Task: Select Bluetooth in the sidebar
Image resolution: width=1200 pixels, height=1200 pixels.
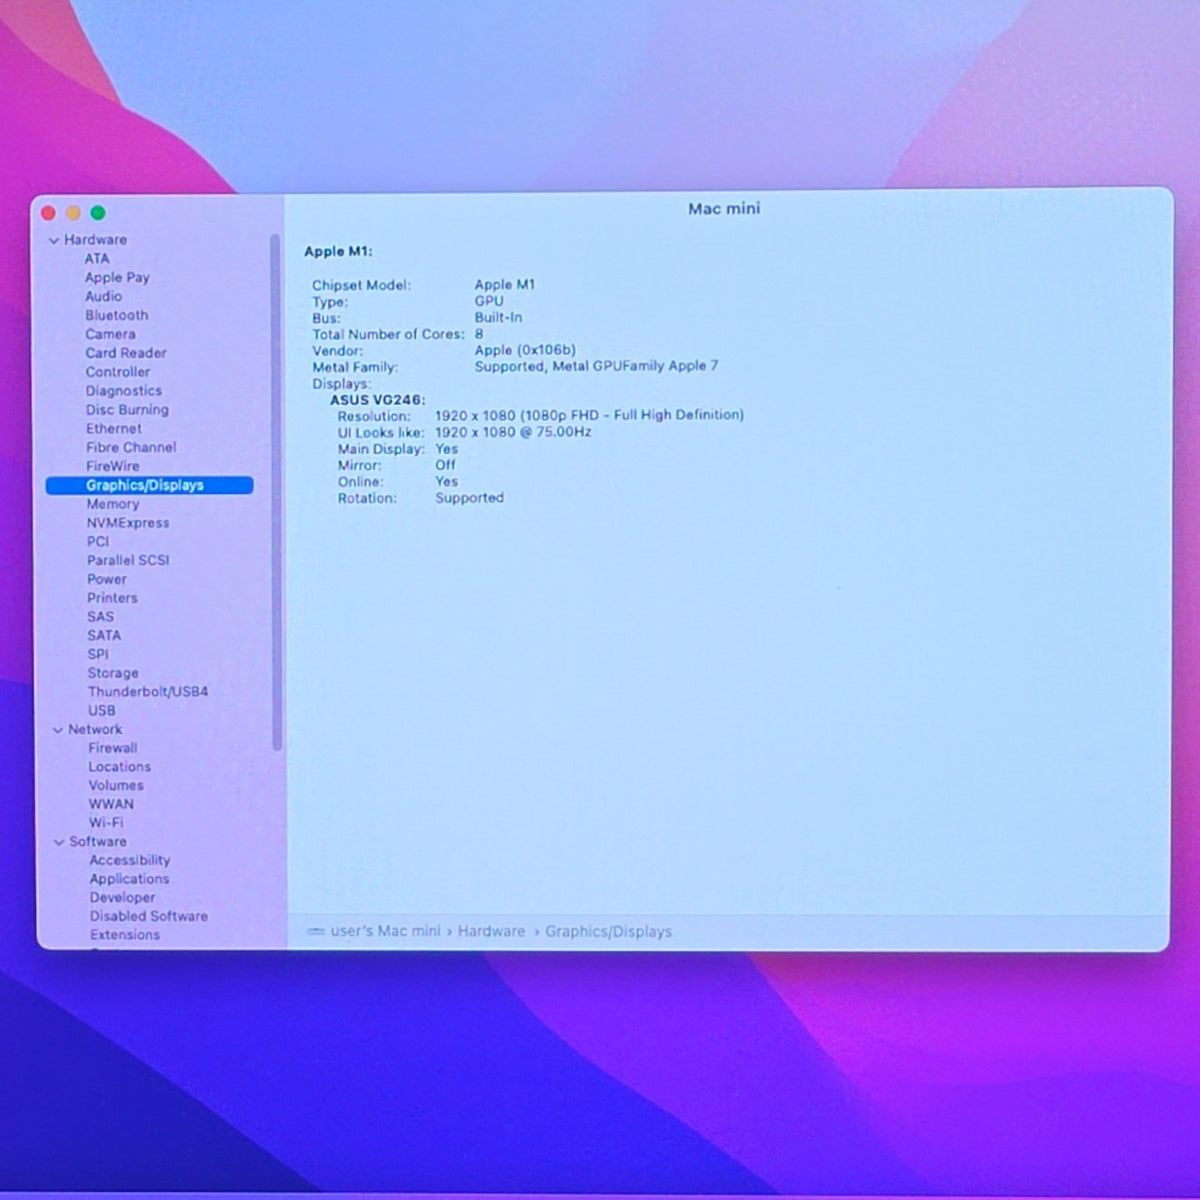Action: point(116,315)
